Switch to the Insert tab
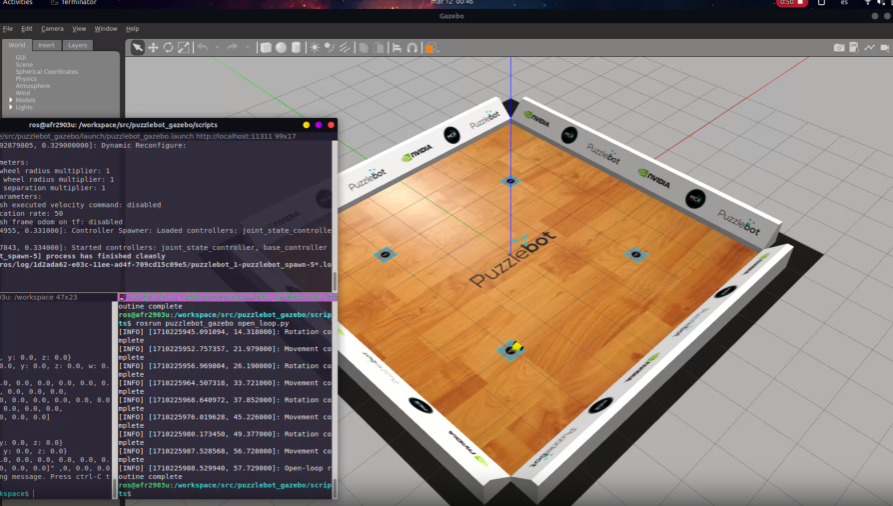The height and width of the screenshot is (506, 893). 47,45
